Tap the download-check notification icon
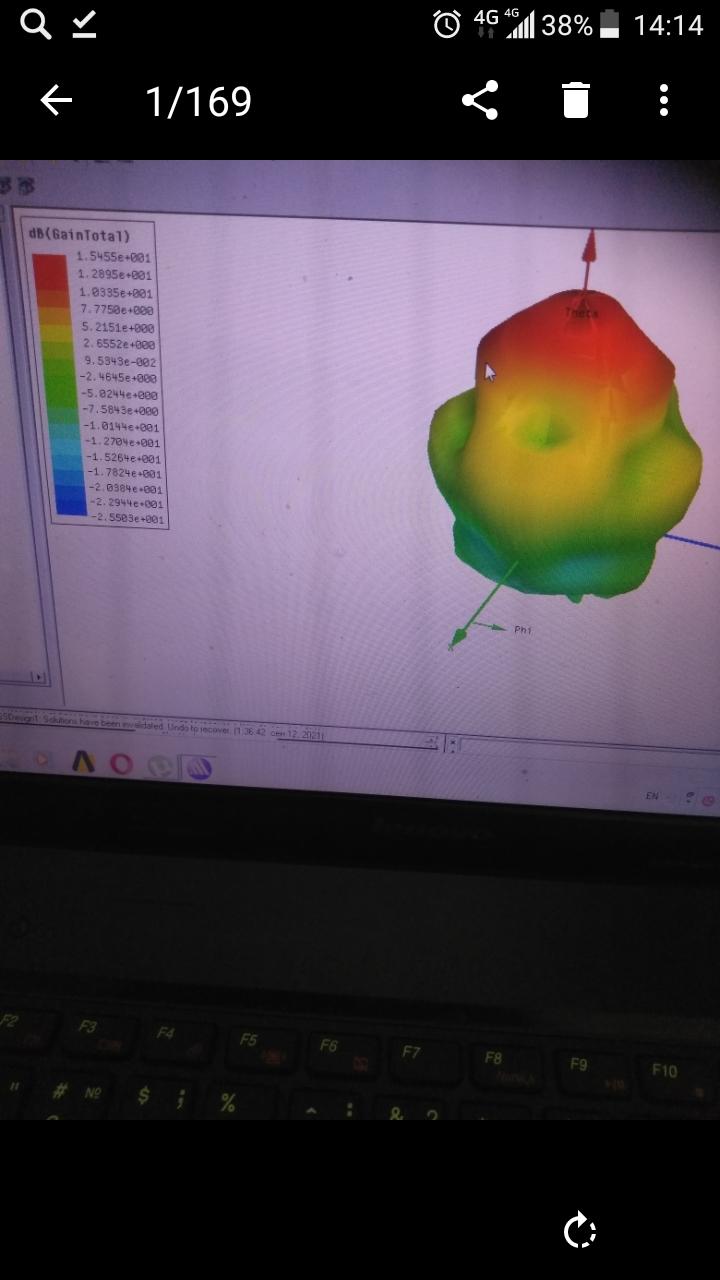Image resolution: width=720 pixels, height=1280 pixels. [85, 25]
